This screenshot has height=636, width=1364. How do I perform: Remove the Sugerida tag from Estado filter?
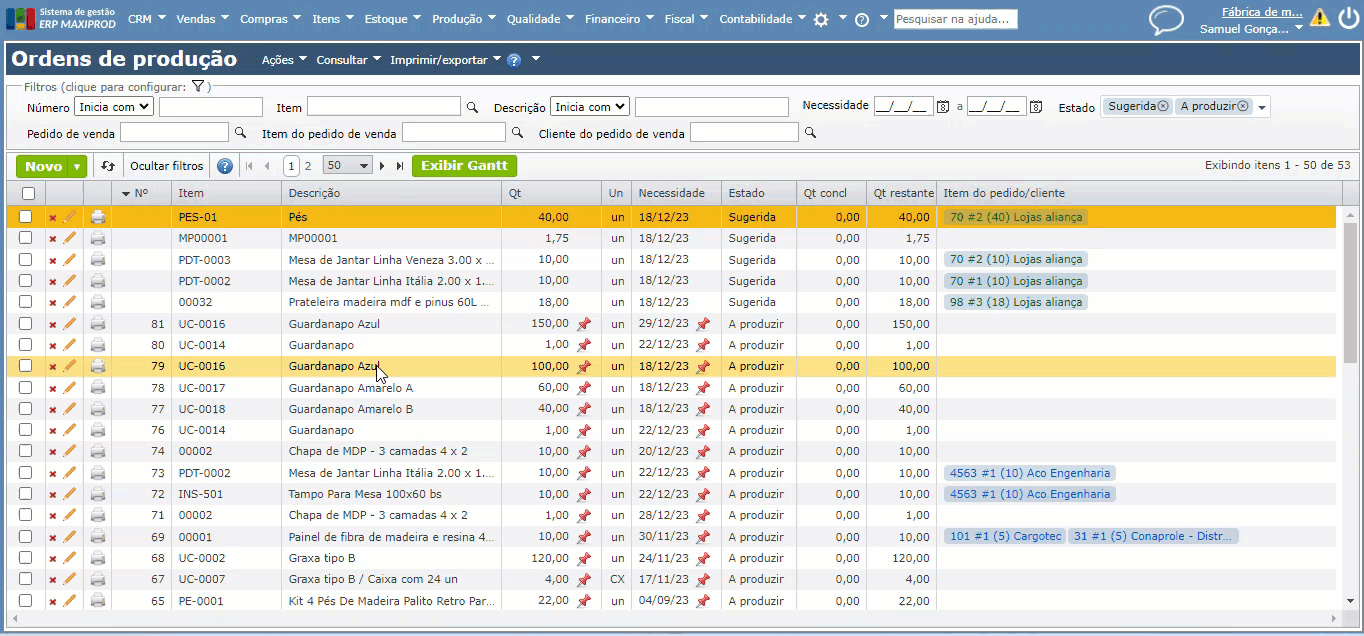1163,106
